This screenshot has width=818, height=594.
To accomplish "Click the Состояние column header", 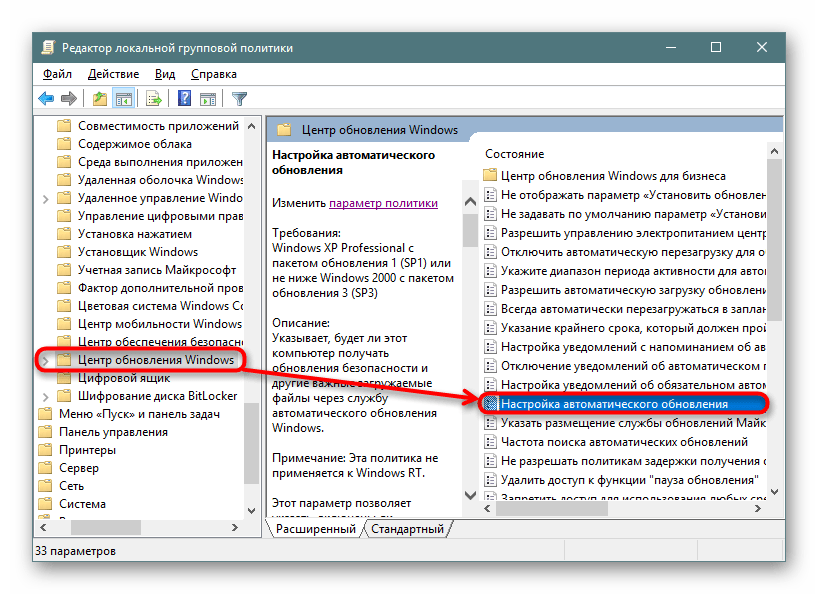I will click(x=515, y=154).
